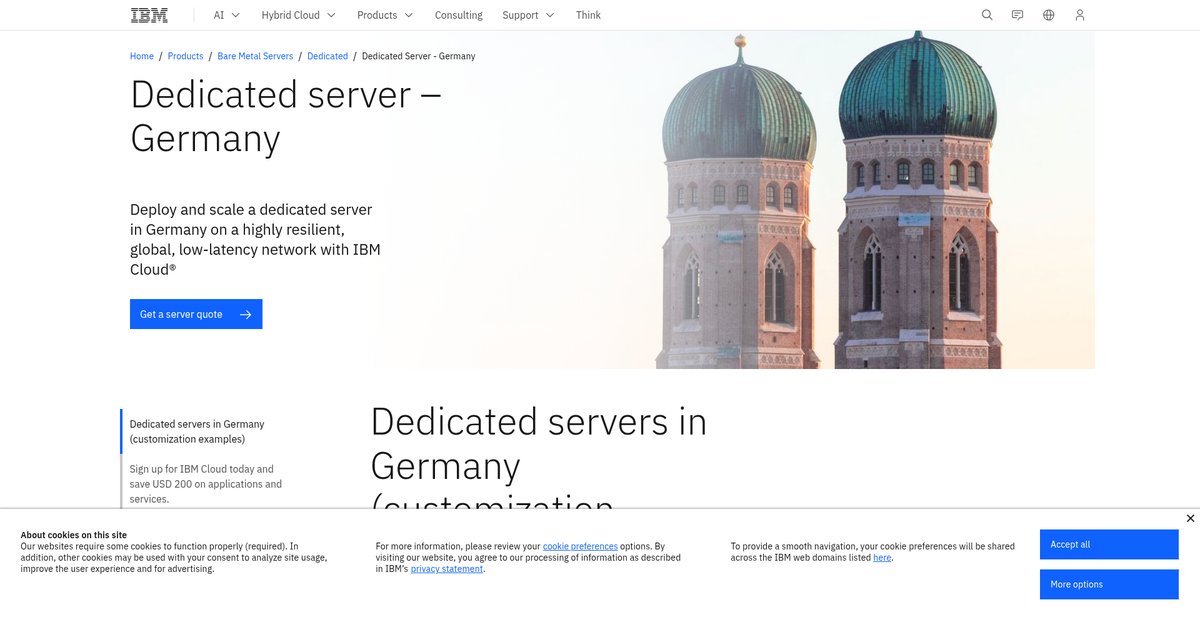Open the cookie preferences link
This screenshot has width=1200, height=620.
(x=580, y=546)
